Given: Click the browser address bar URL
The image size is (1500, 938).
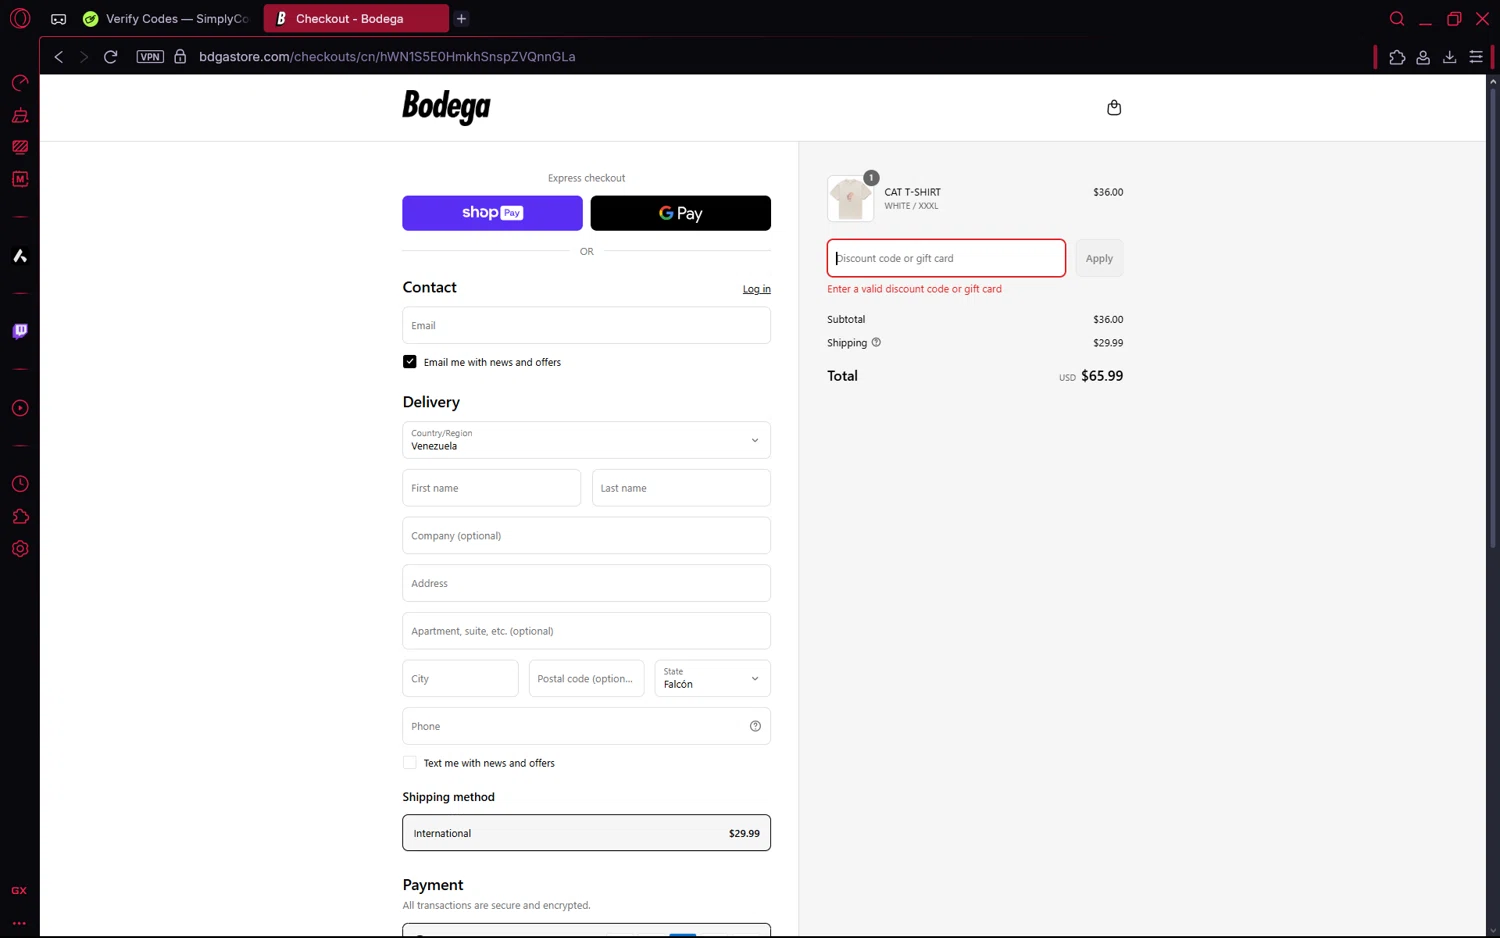Looking at the screenshot, I should pyautogui.click(x=387, y=57).
